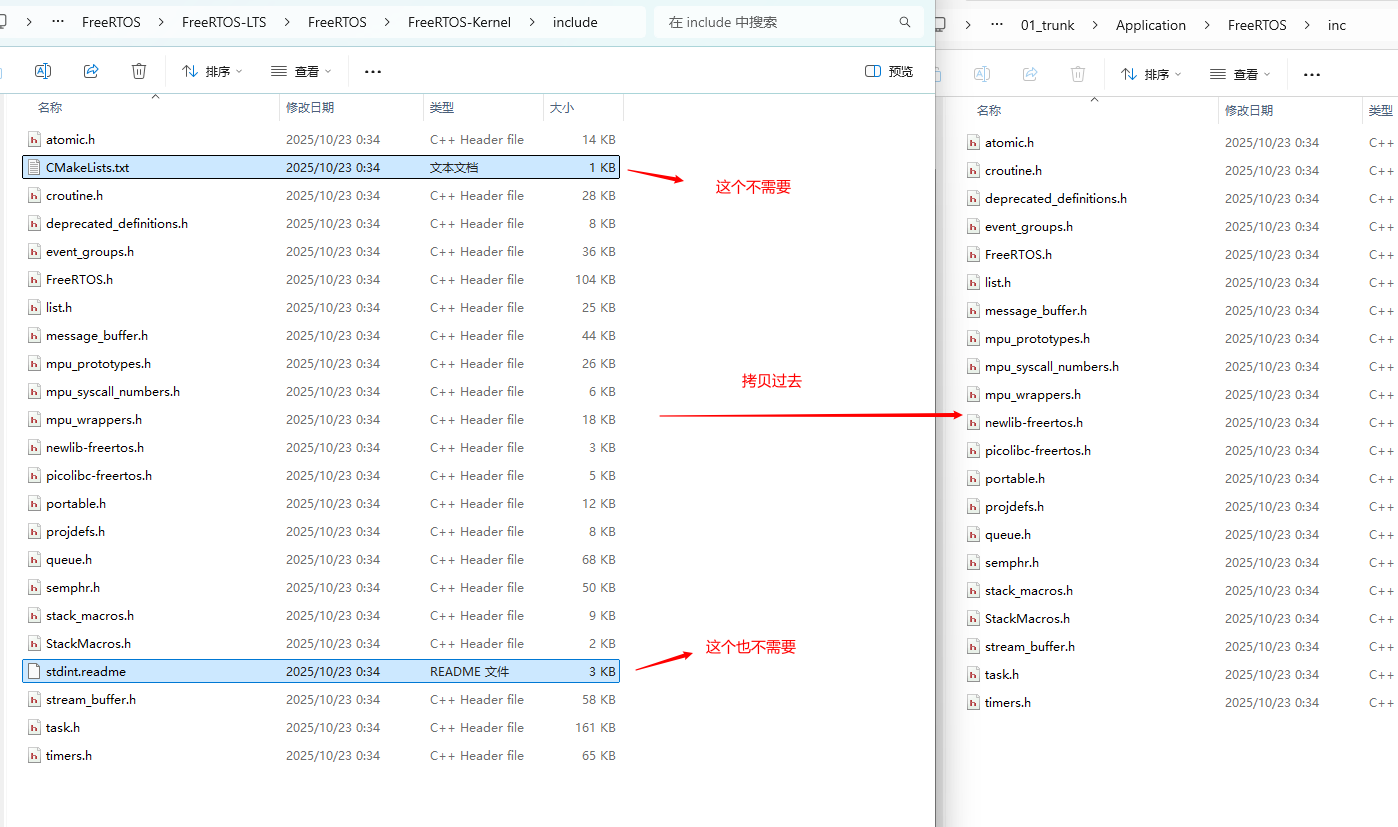
Task: Click the search magnifier icon in include search box
Action: [x=905, y=22]
